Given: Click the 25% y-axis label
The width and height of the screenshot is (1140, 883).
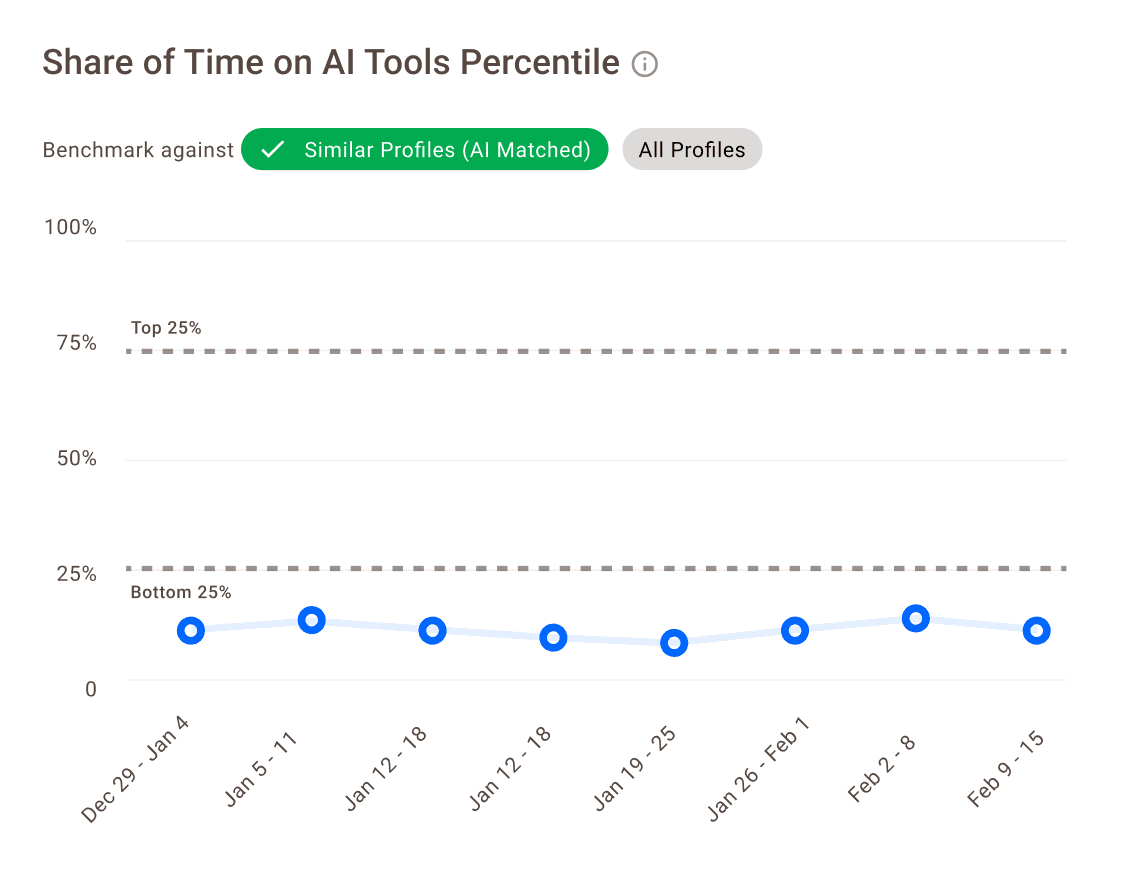Looking at the screenshot, I should click(x=76, y=574).
